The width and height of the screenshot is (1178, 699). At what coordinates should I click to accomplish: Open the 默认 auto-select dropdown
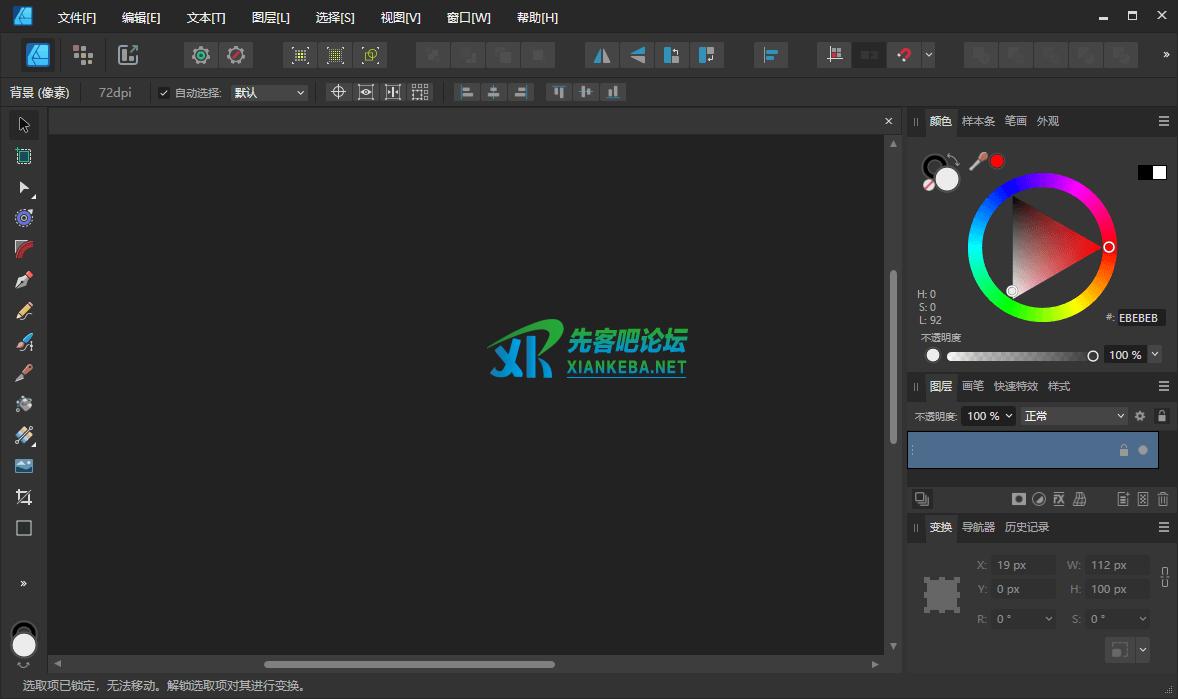268,92
